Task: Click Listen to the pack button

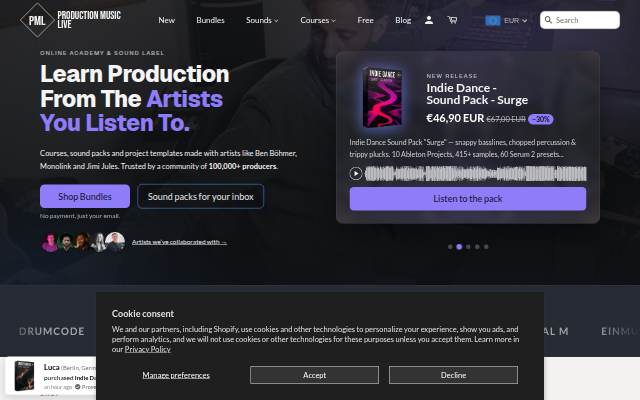Action: 468,199
